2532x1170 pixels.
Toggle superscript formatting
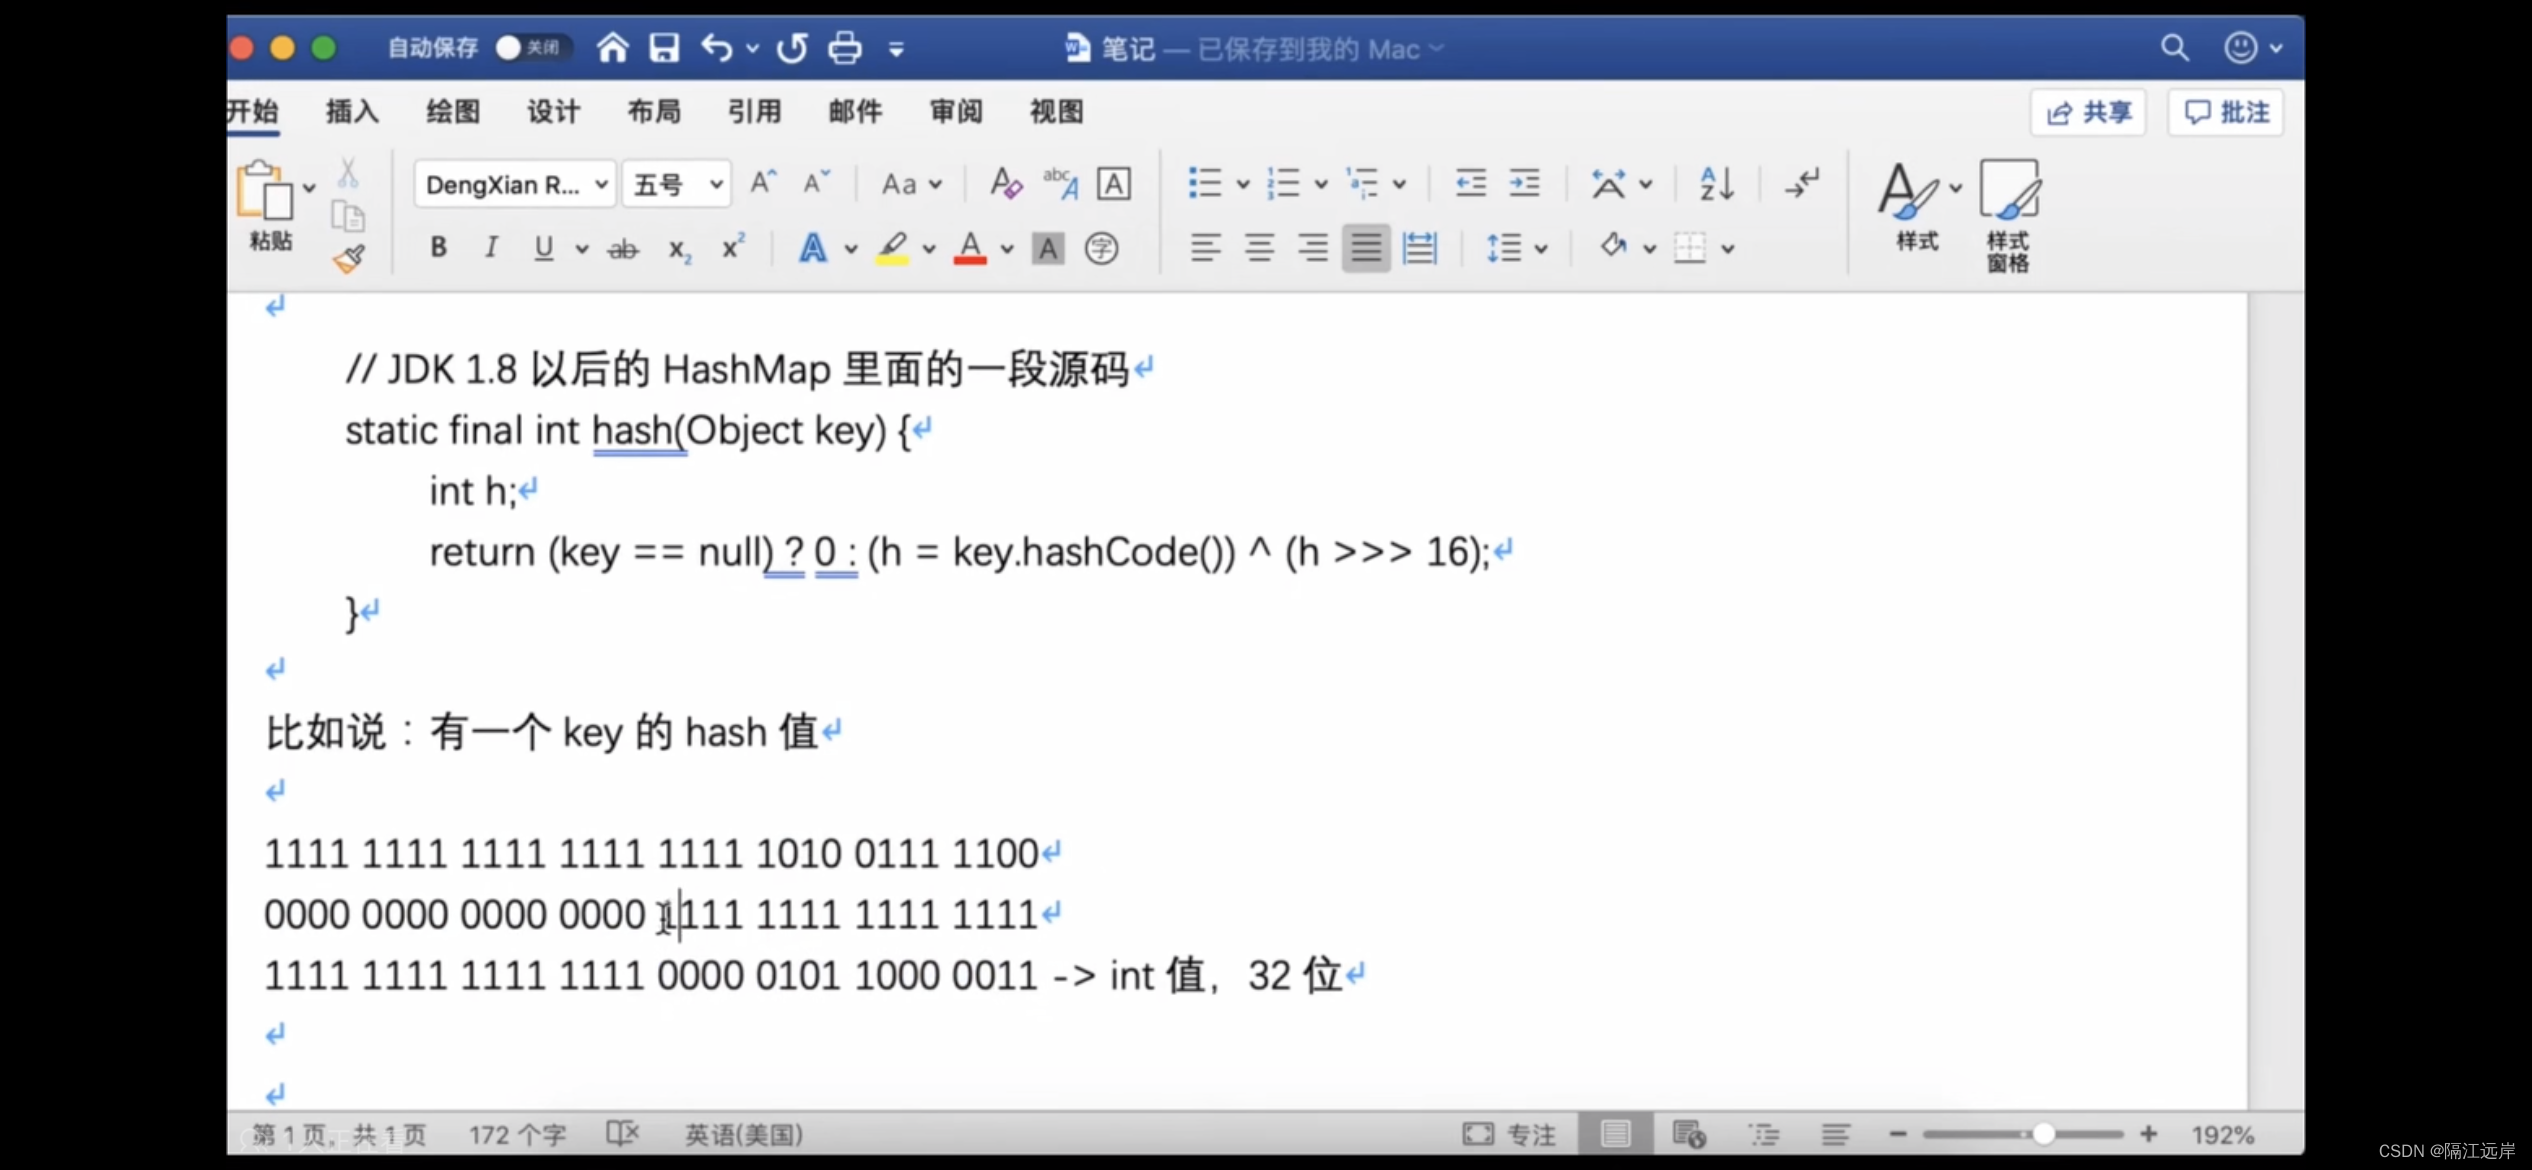(x=733, y=246)
